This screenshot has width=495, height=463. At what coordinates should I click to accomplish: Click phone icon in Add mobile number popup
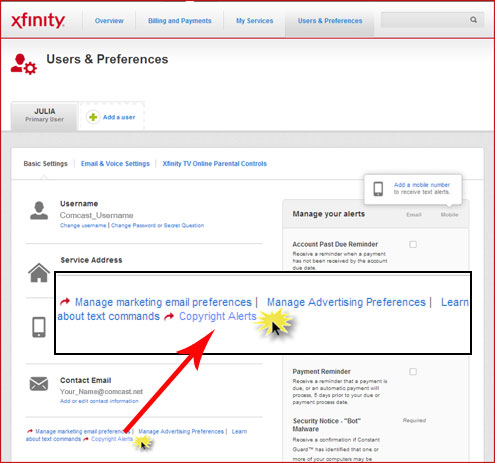coord(378,189)
